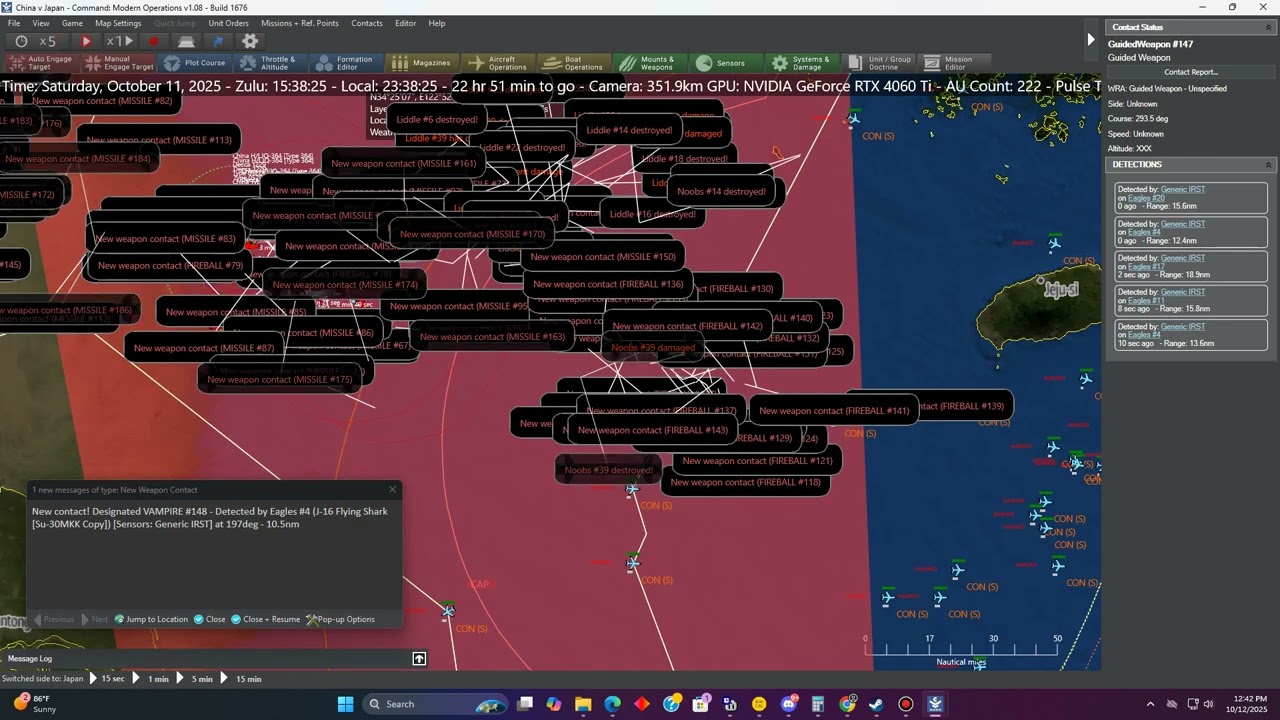Click the Contact Report button
This screenshot has height=720, width=1280.
pyautogui.click(x=1191, y=72)
